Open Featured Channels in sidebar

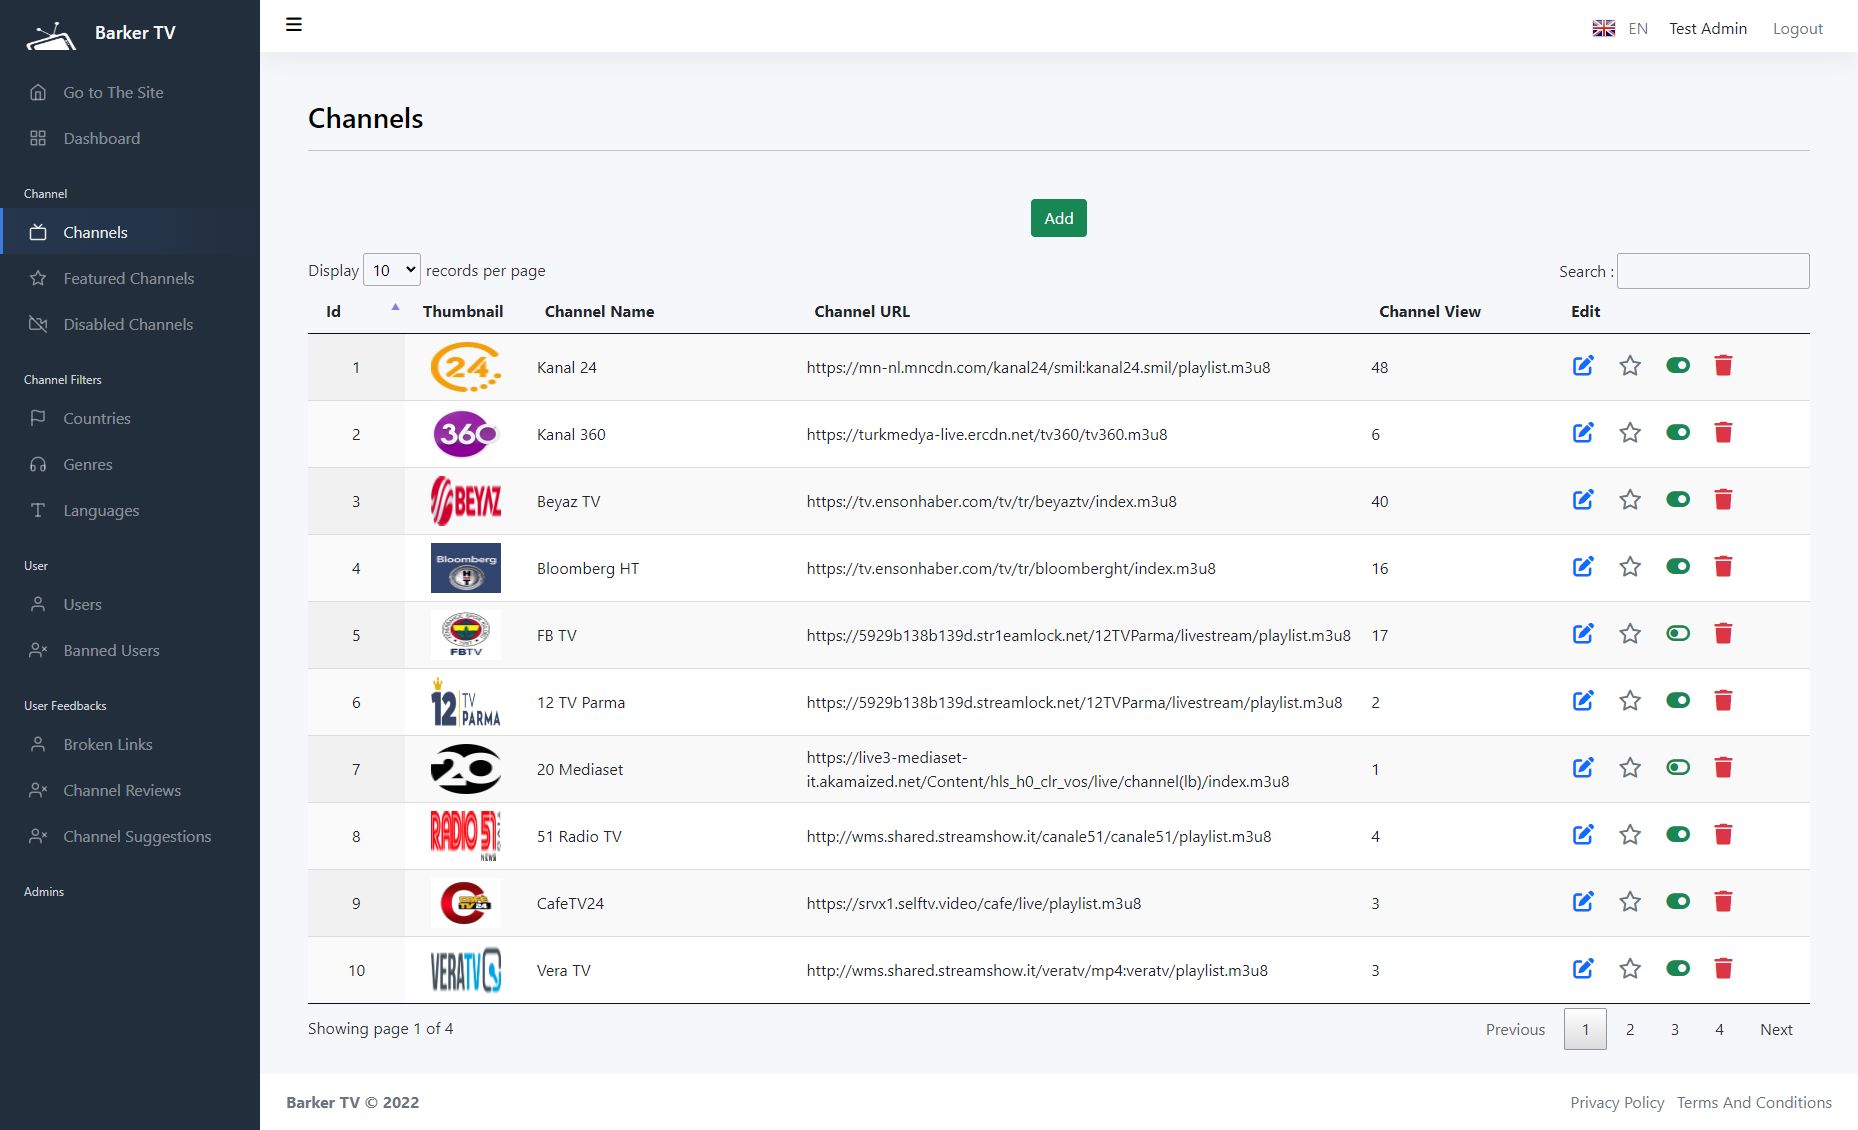click(x=128, y=279)
